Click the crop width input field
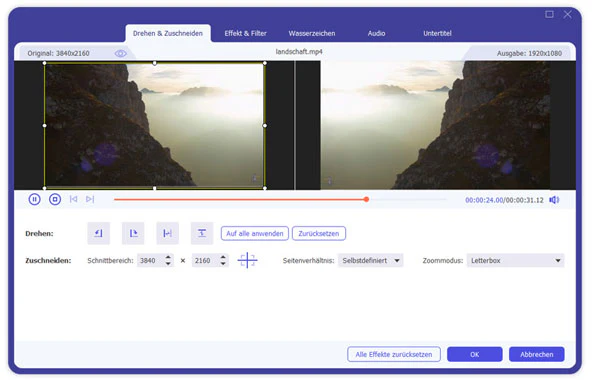This screenshot has width=600, height=380. (x=151, y=261)
